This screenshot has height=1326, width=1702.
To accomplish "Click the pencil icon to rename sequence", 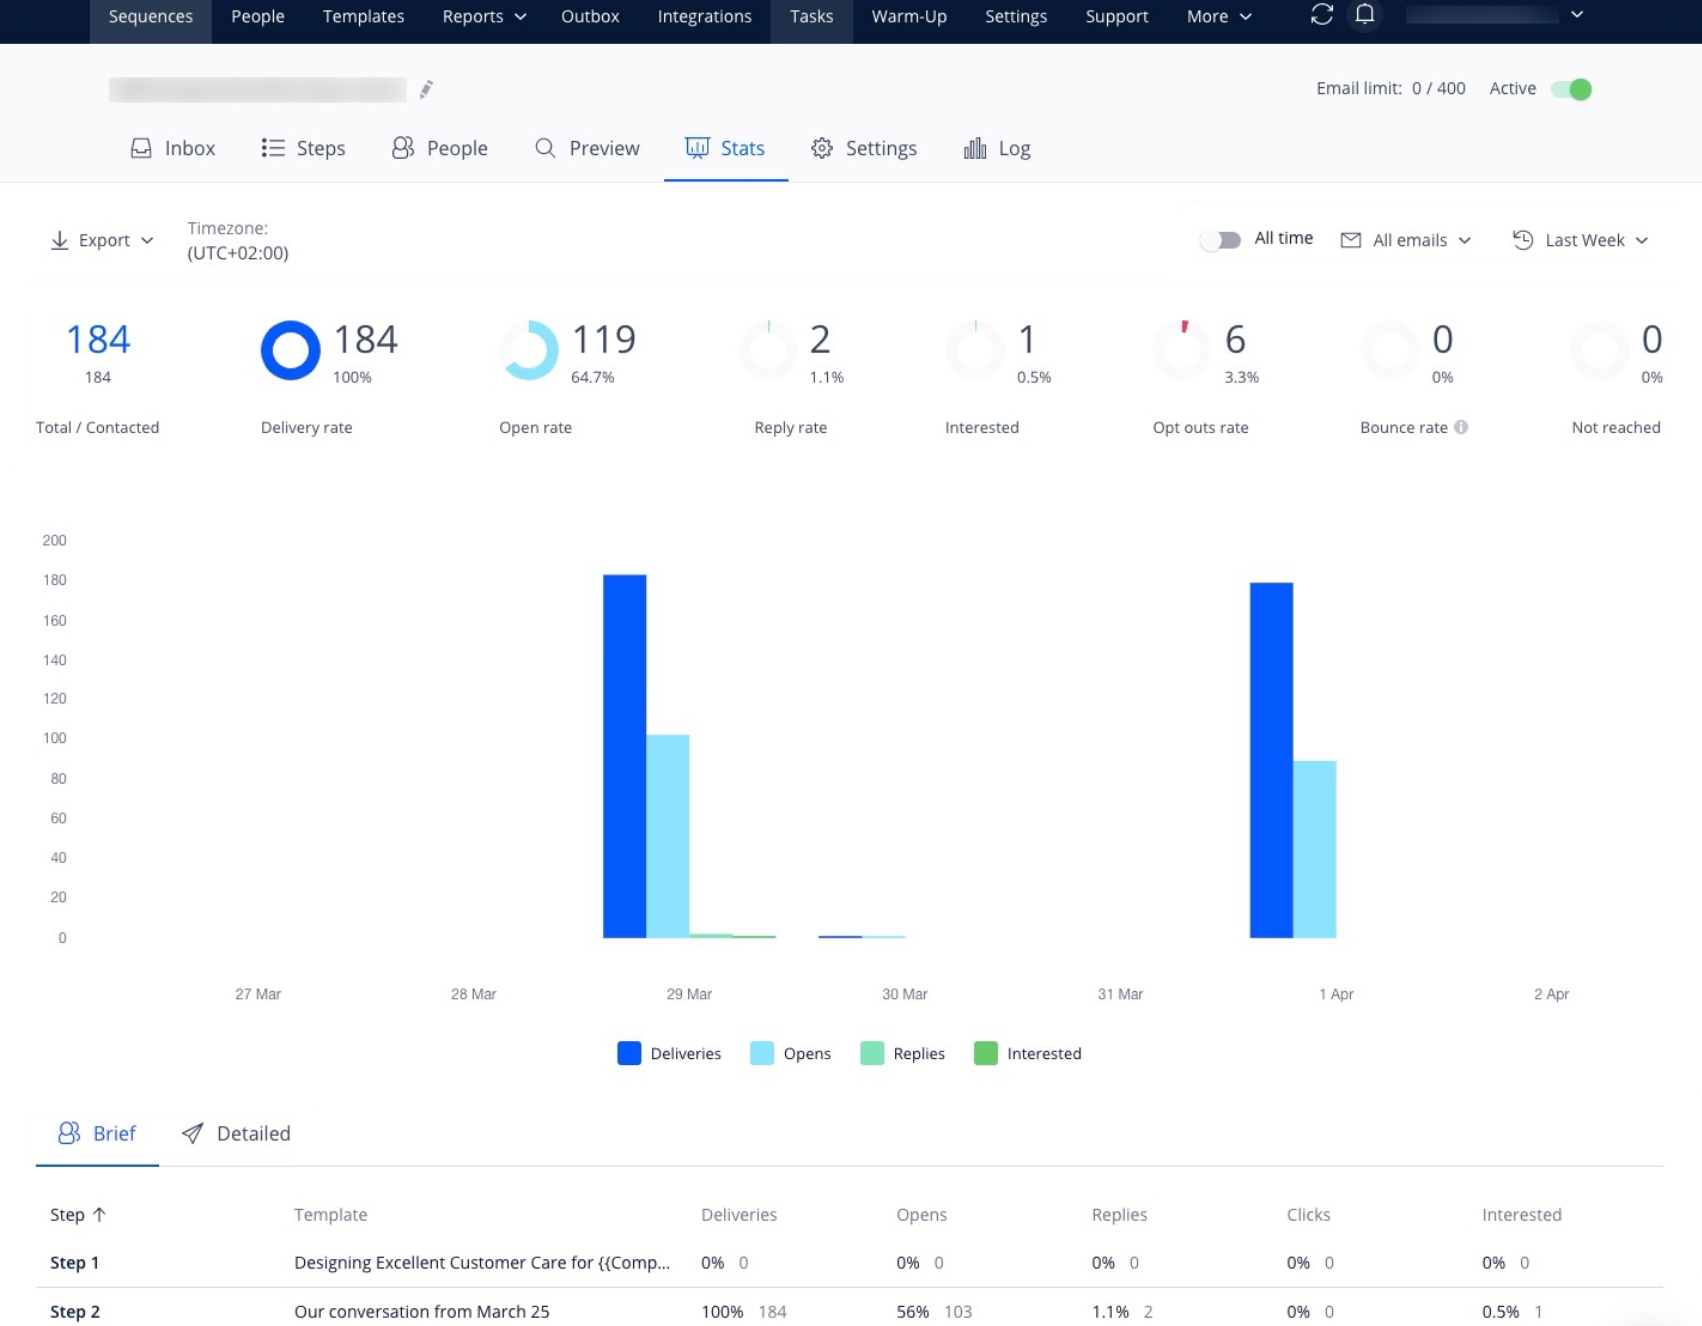I will click(x=426, y=90).
